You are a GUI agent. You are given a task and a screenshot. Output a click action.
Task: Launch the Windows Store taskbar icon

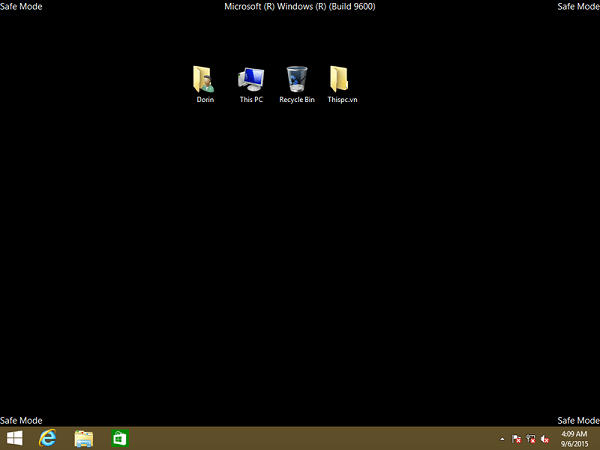point(119,439)
